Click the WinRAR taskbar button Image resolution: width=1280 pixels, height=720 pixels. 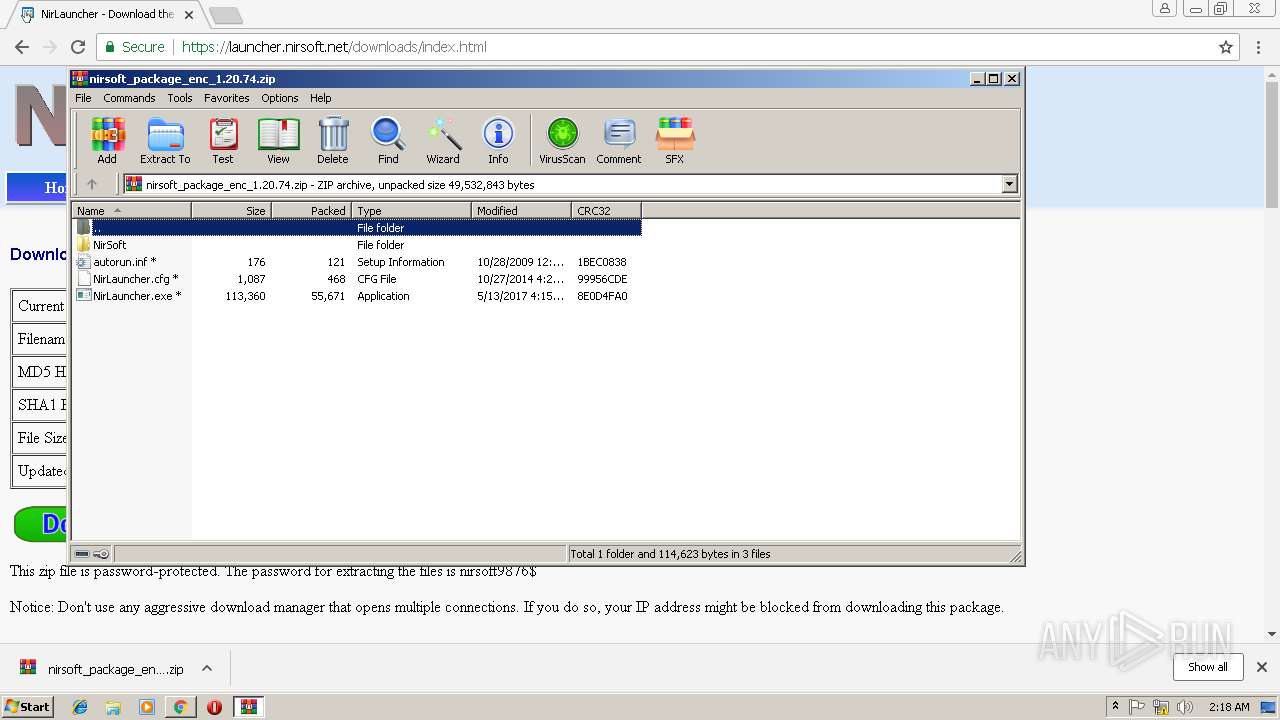pyautogui.click(x=248, y=707)
